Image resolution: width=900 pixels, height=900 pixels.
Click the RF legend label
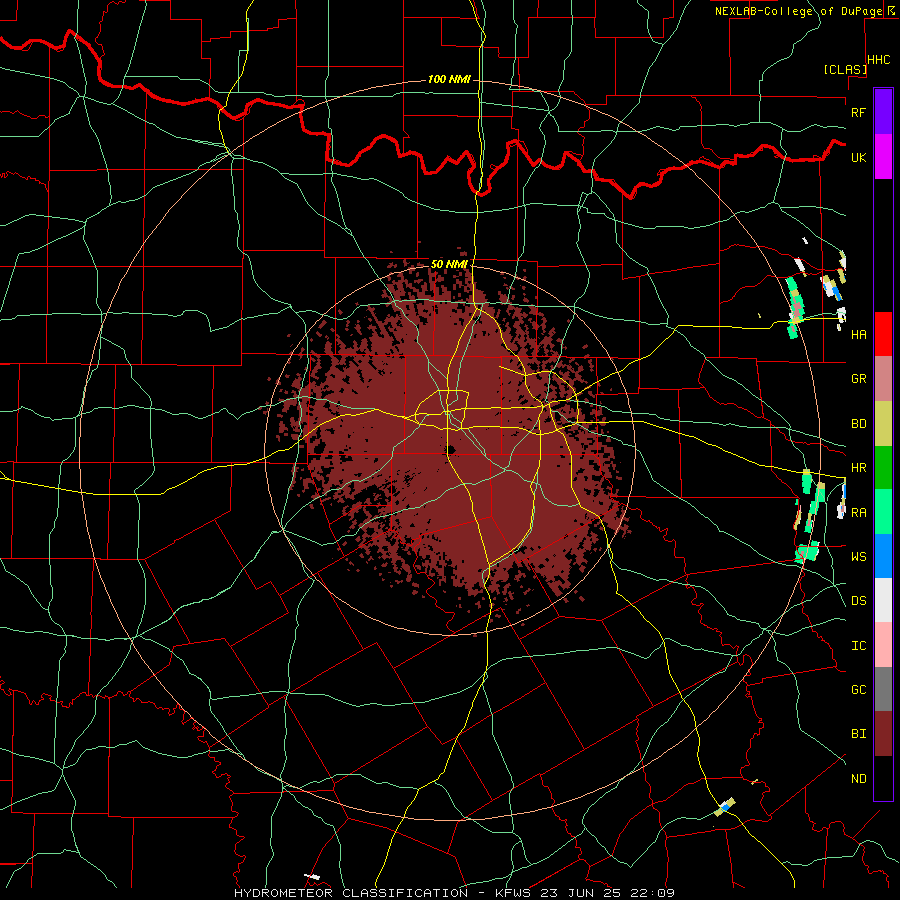(x=858, y=112)
